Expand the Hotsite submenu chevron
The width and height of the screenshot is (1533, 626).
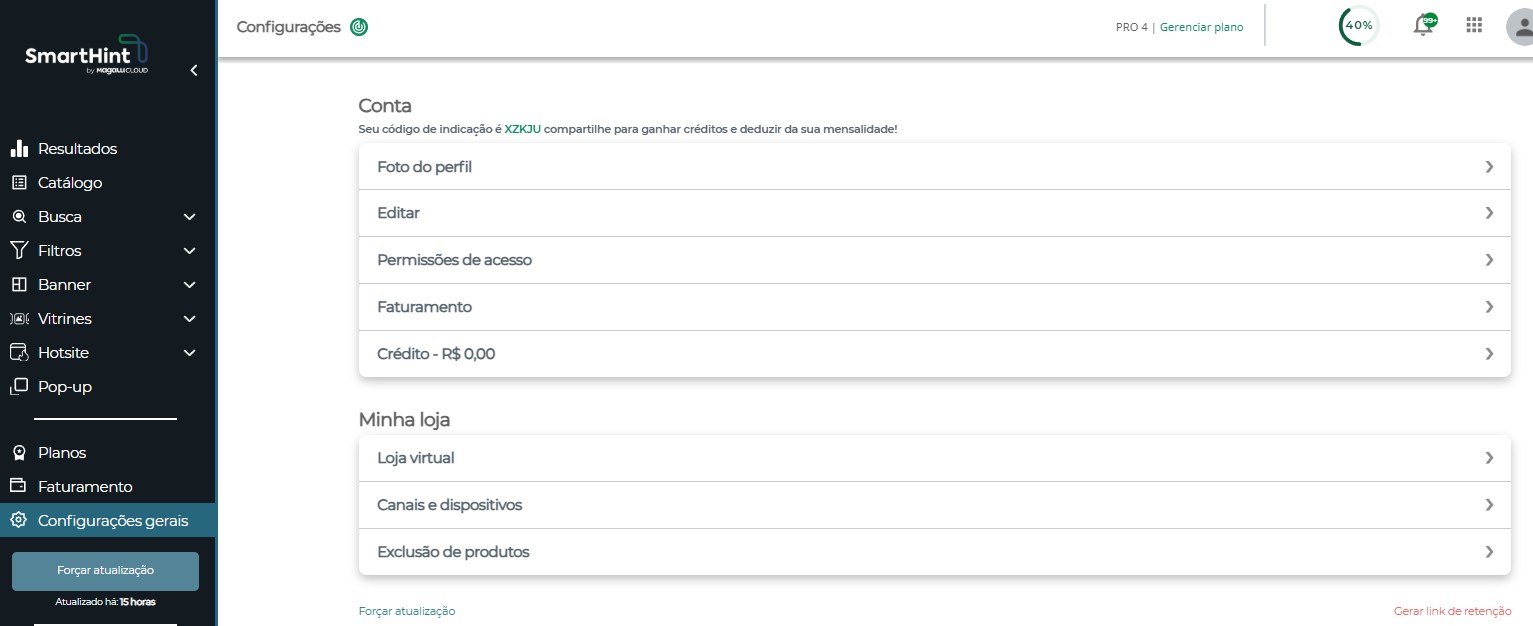pyautogui.click(x=190, y=353)
